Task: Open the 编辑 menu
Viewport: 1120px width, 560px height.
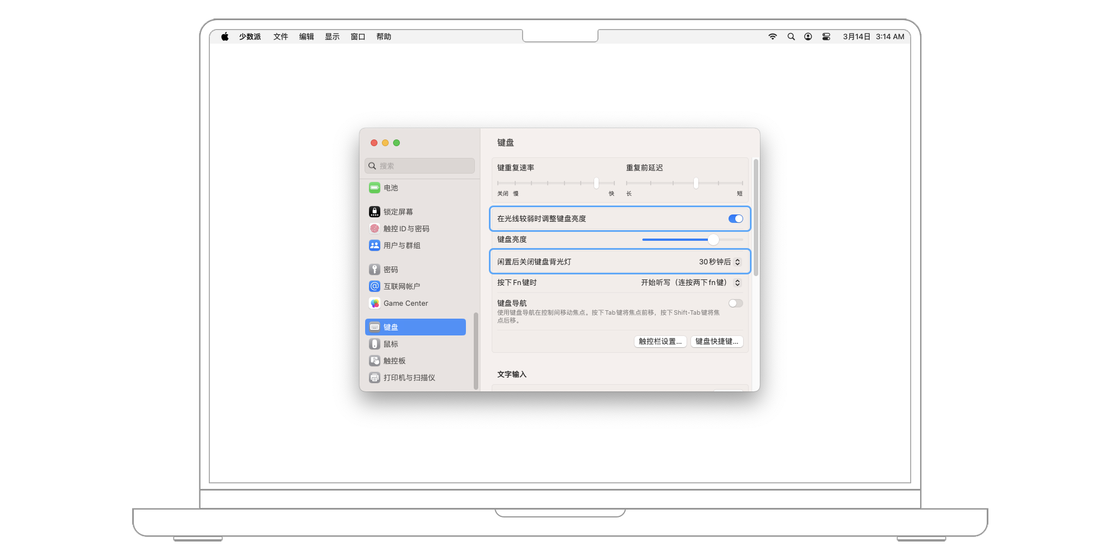Action: [306, 36]
